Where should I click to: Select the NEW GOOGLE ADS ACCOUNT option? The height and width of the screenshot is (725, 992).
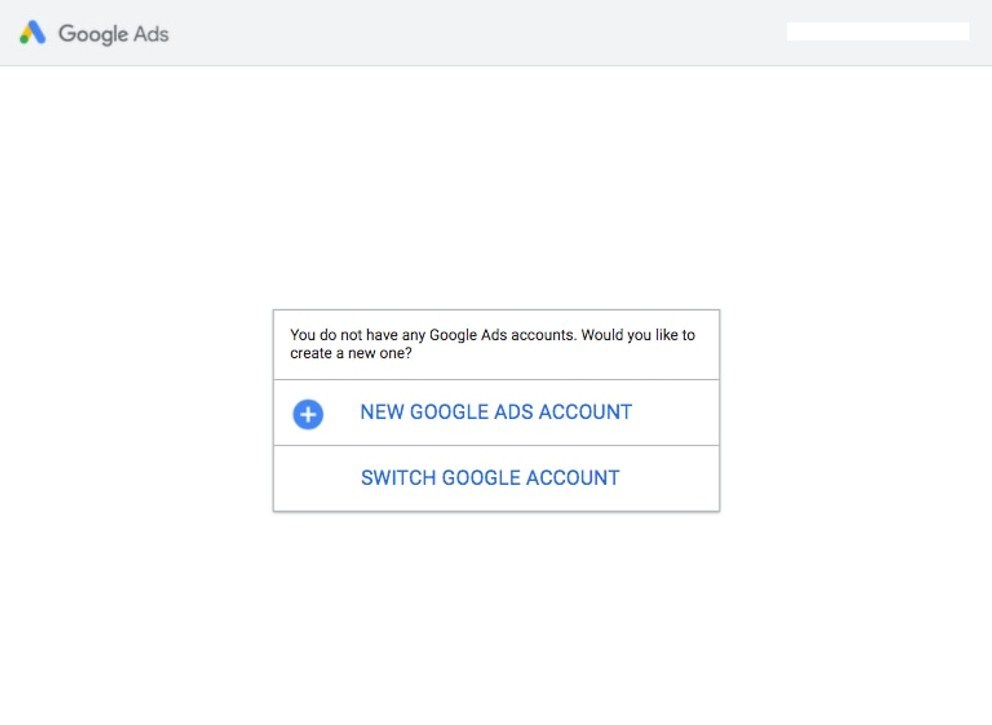coord(496,412)
